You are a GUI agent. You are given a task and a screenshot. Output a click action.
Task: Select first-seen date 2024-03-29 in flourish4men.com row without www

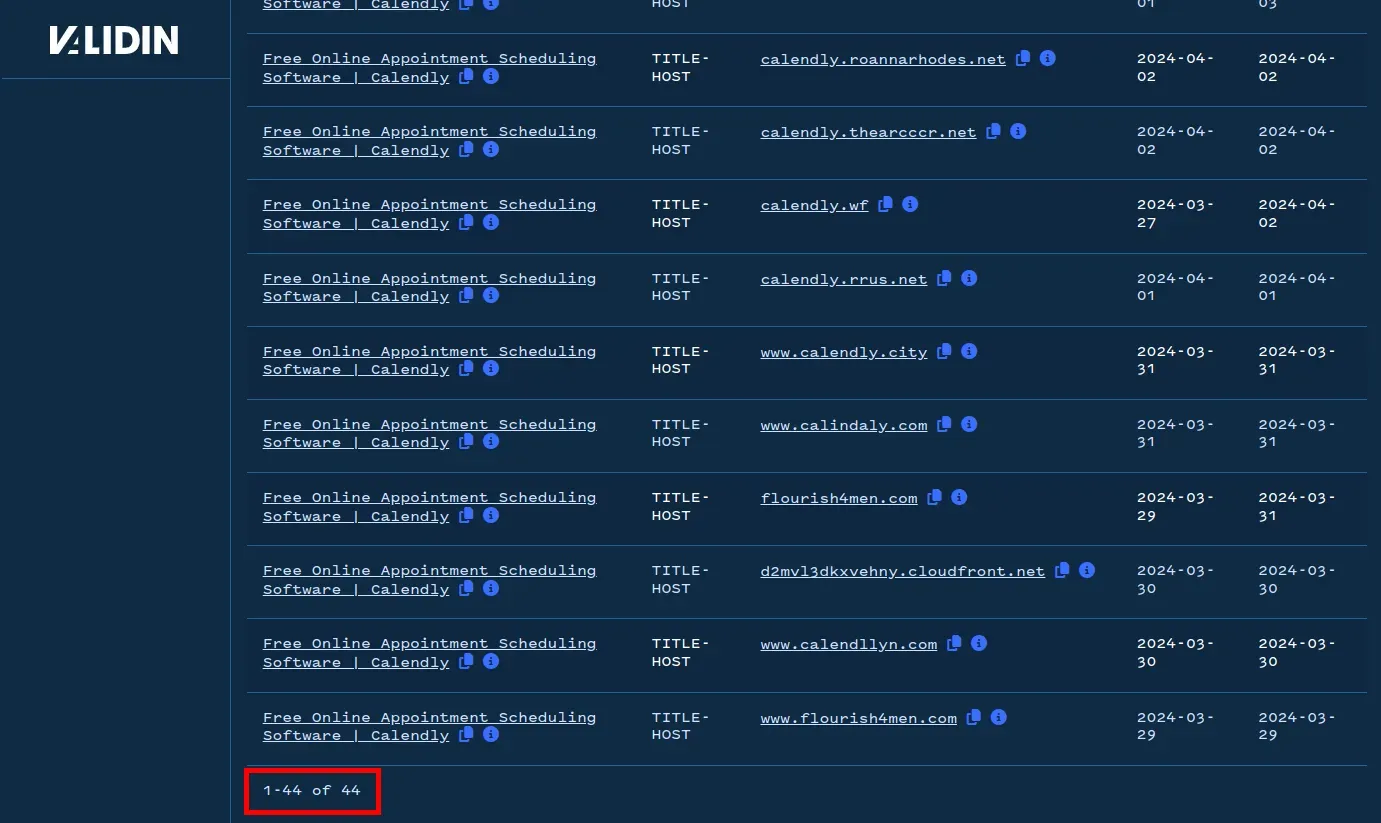tap(1175, 506)
